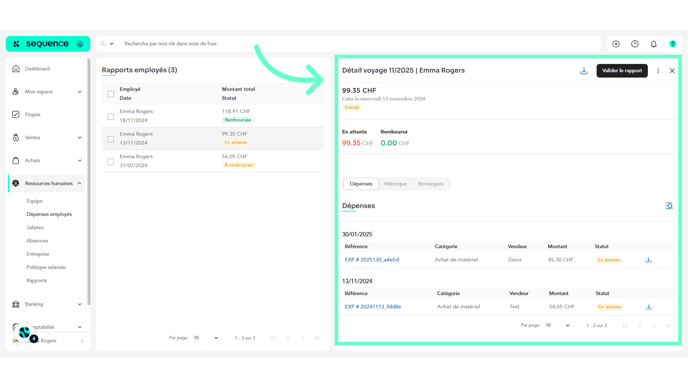Click the icon beside the Sequence logo
The width and height of the screenshot is (688, 387).
coord(80,44)
